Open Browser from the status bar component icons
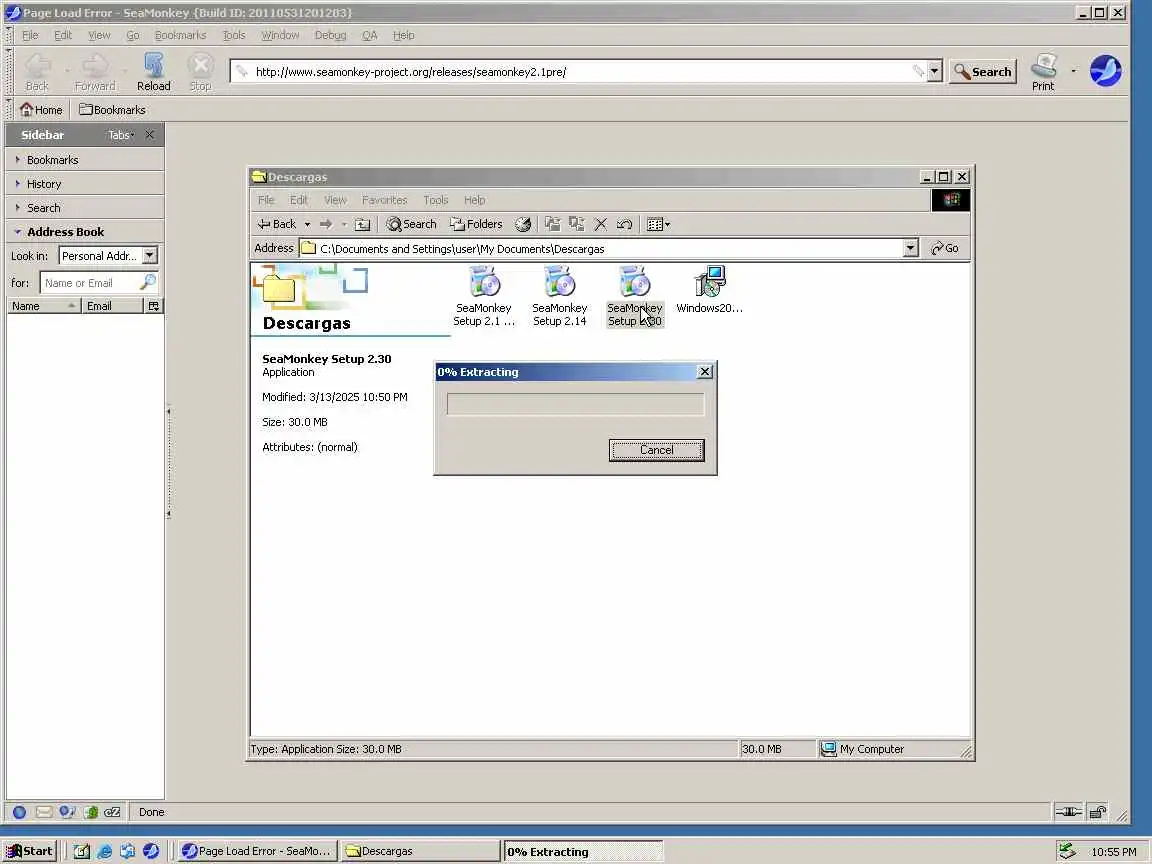 20,812
